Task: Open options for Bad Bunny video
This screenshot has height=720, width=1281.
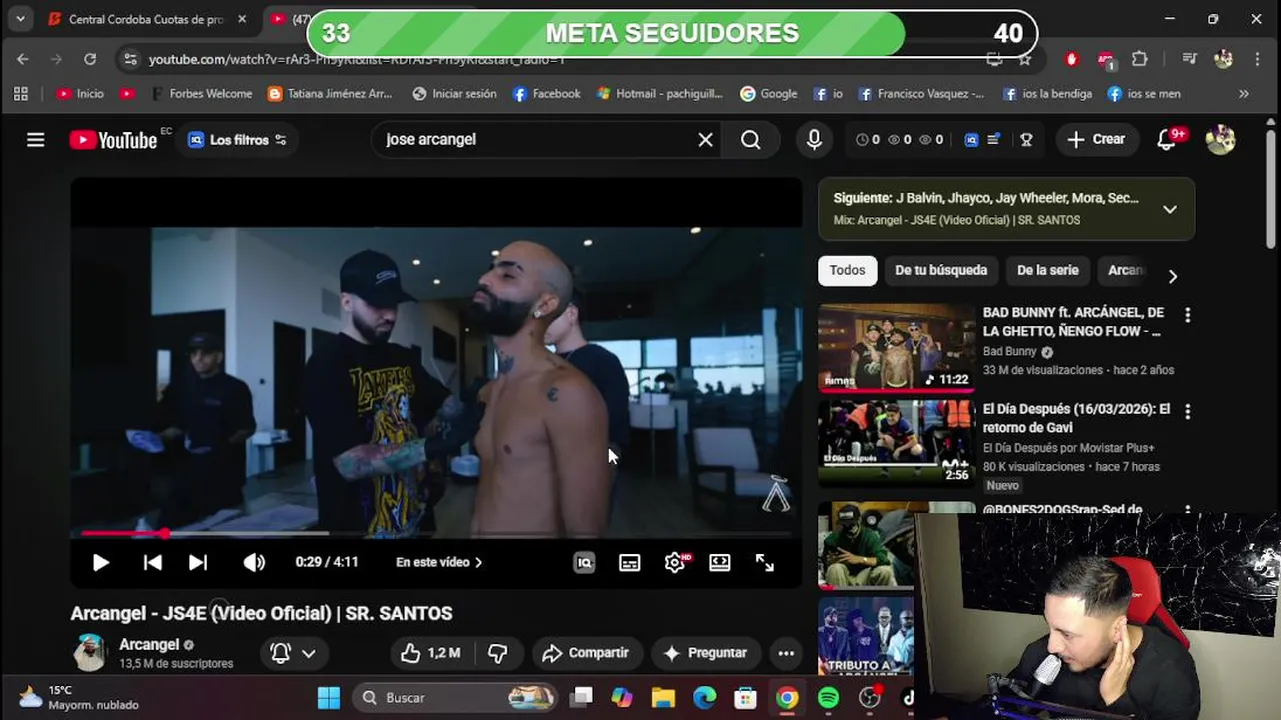Action: point(1187,315)
